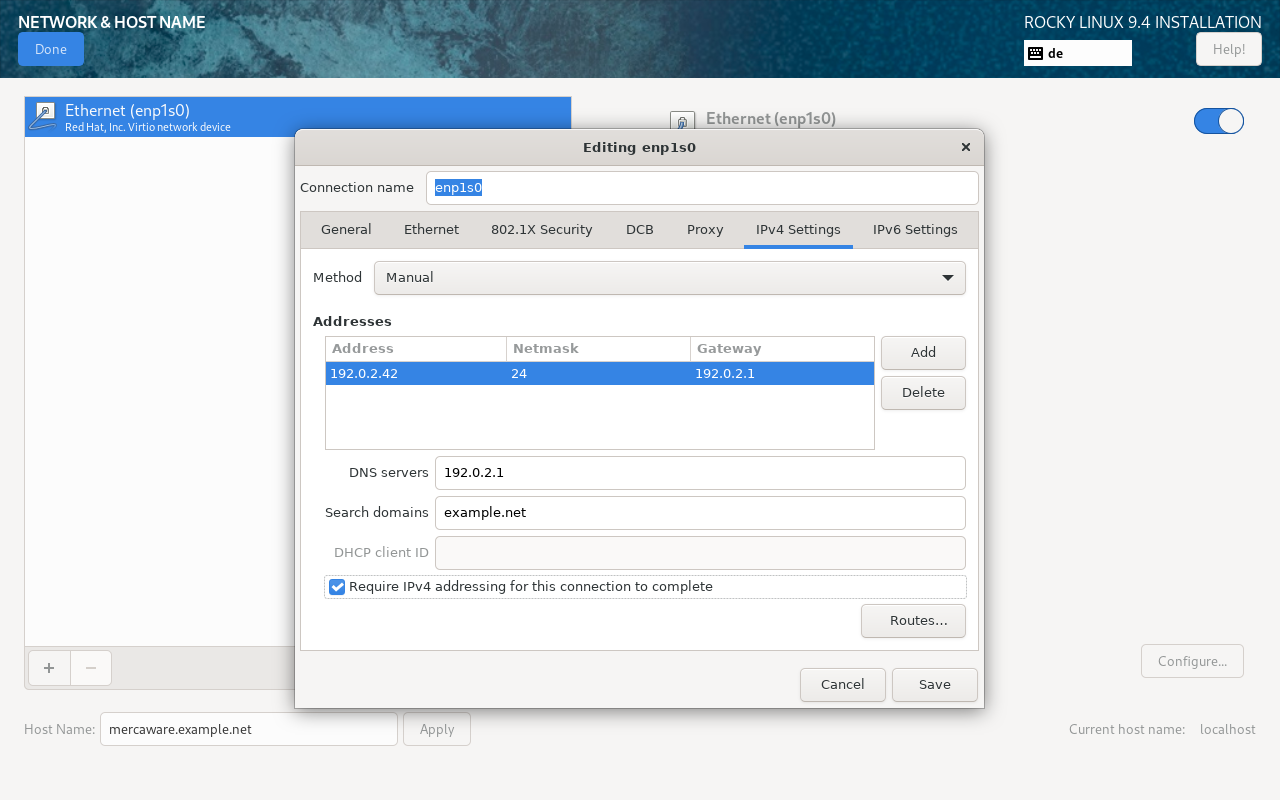Select the de keyboard layout indicator
The height and width of the screenshot is (800, 1280).
coord(1077,53)
